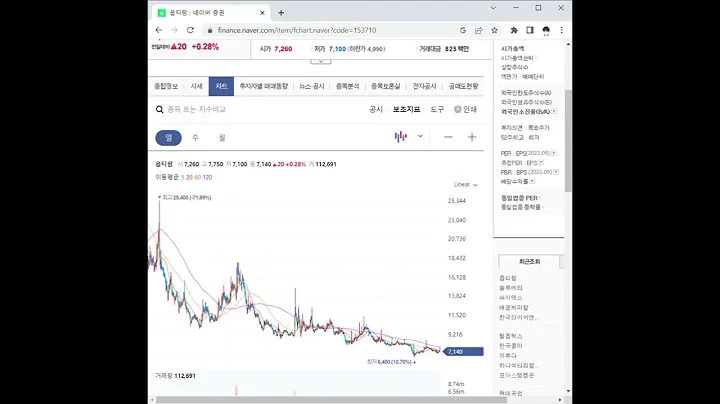Click the finance.naver.com address bar
The image size is (720, 404).
click(297, 30)
